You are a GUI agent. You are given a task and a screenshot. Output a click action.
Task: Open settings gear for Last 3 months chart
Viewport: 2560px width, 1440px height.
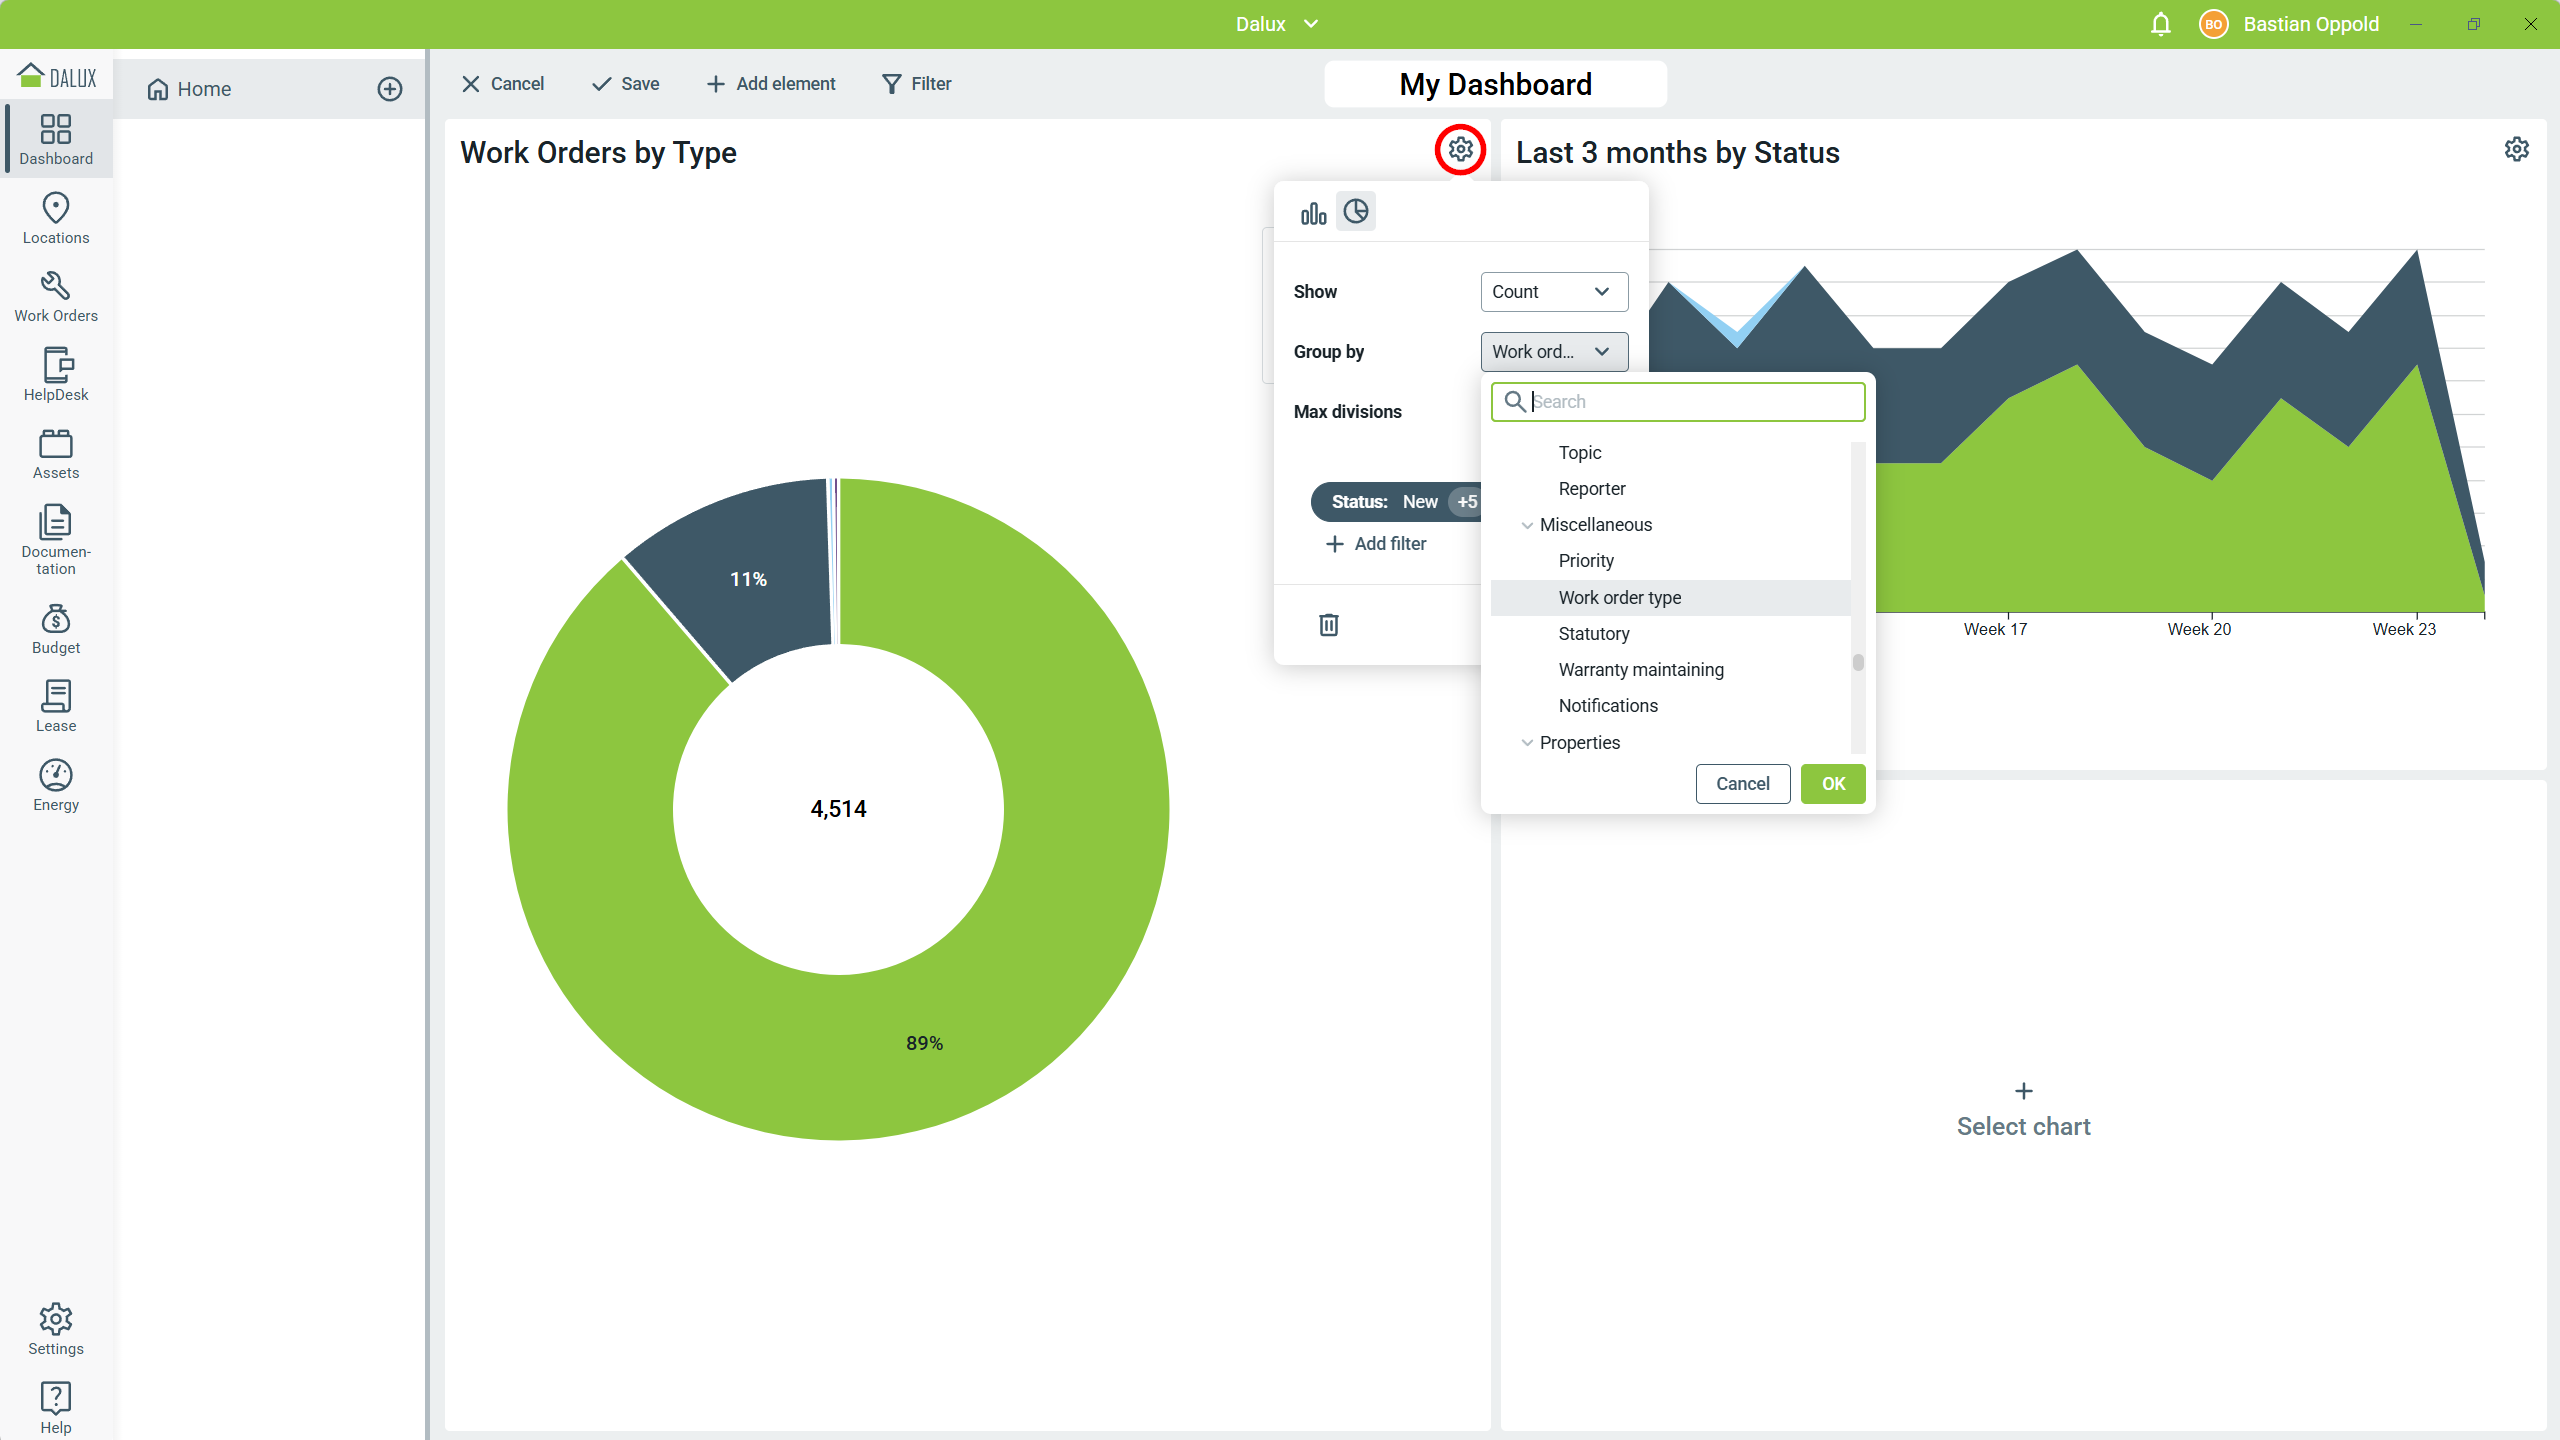point(2516,149)
